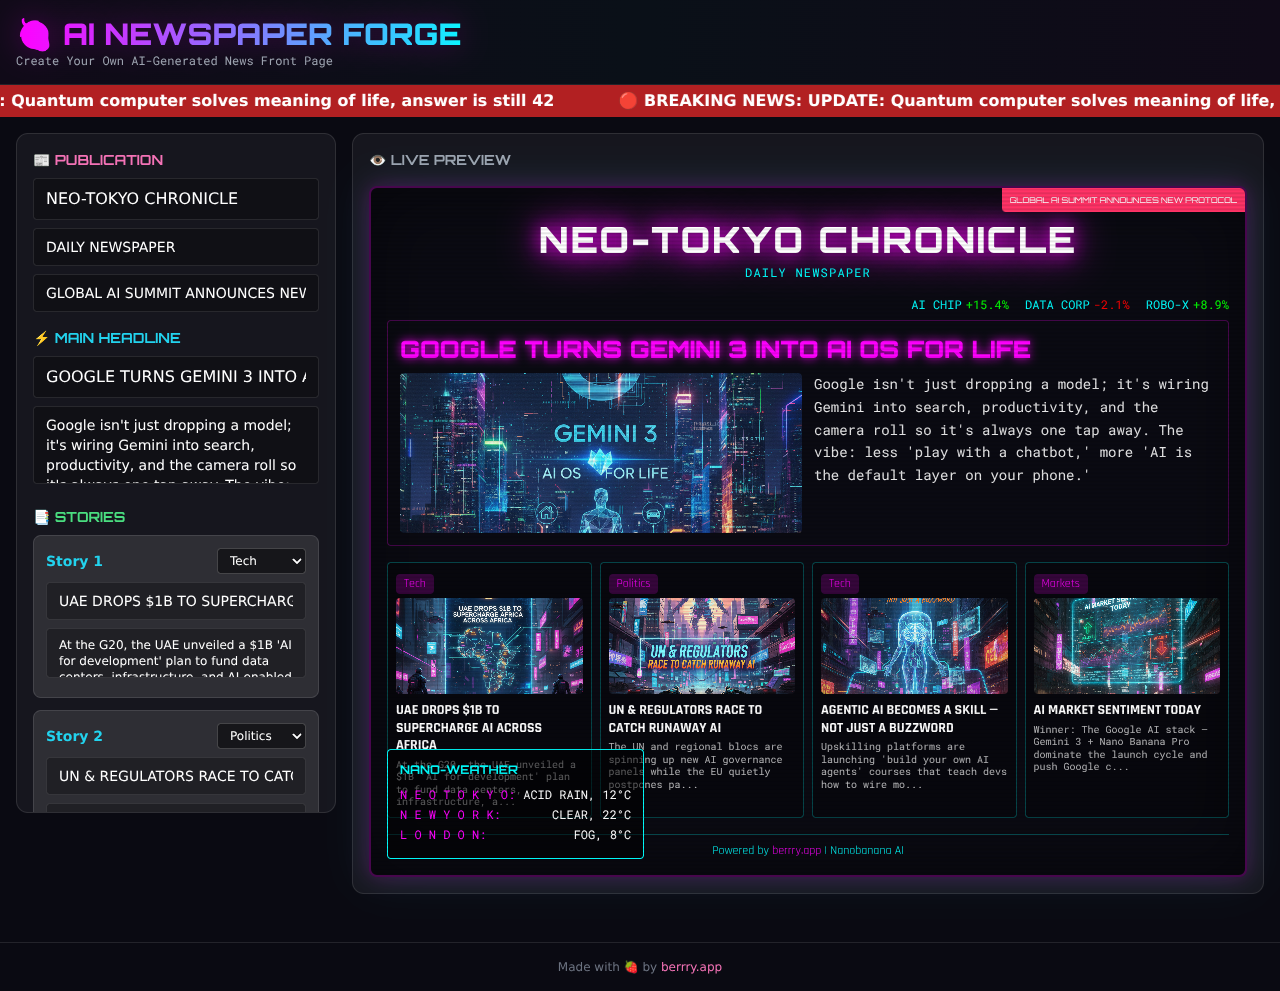Screen dimensions: 1280x991
Task: Click the Nanobanana AI link
Action: point(866,850)
